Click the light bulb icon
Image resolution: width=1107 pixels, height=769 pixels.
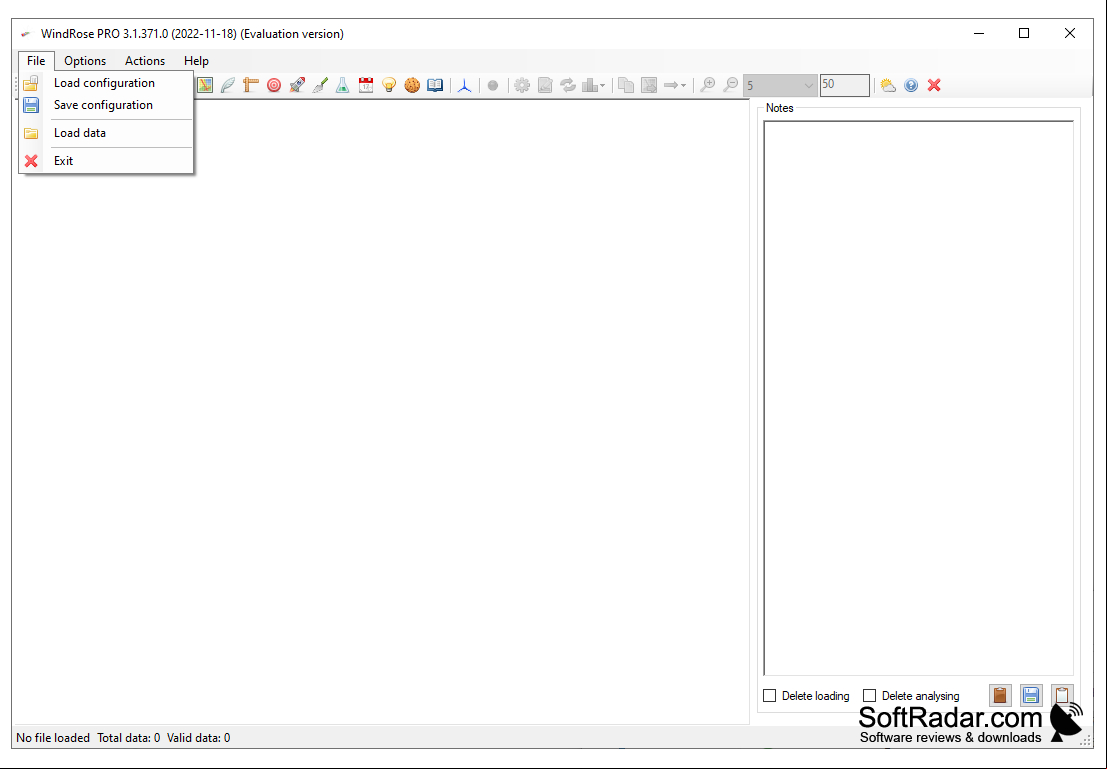pos(389,85)
